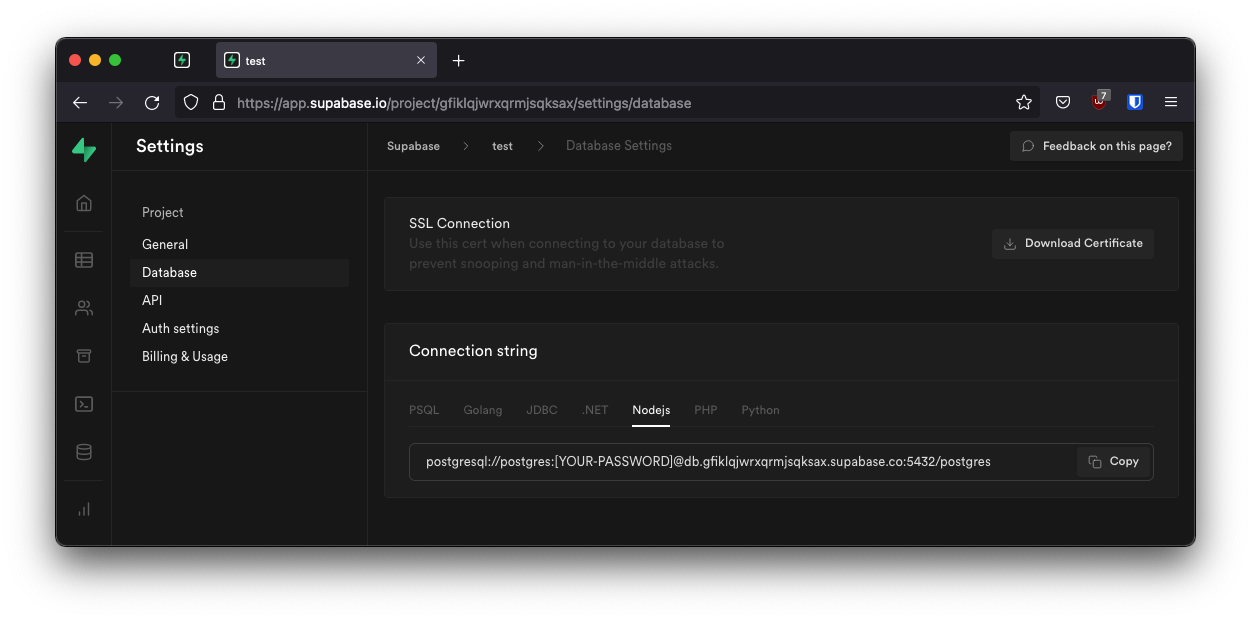Select the Nodejs connection tab
The height and width of the screenshot is (620, 1251).
coord(651,410)
